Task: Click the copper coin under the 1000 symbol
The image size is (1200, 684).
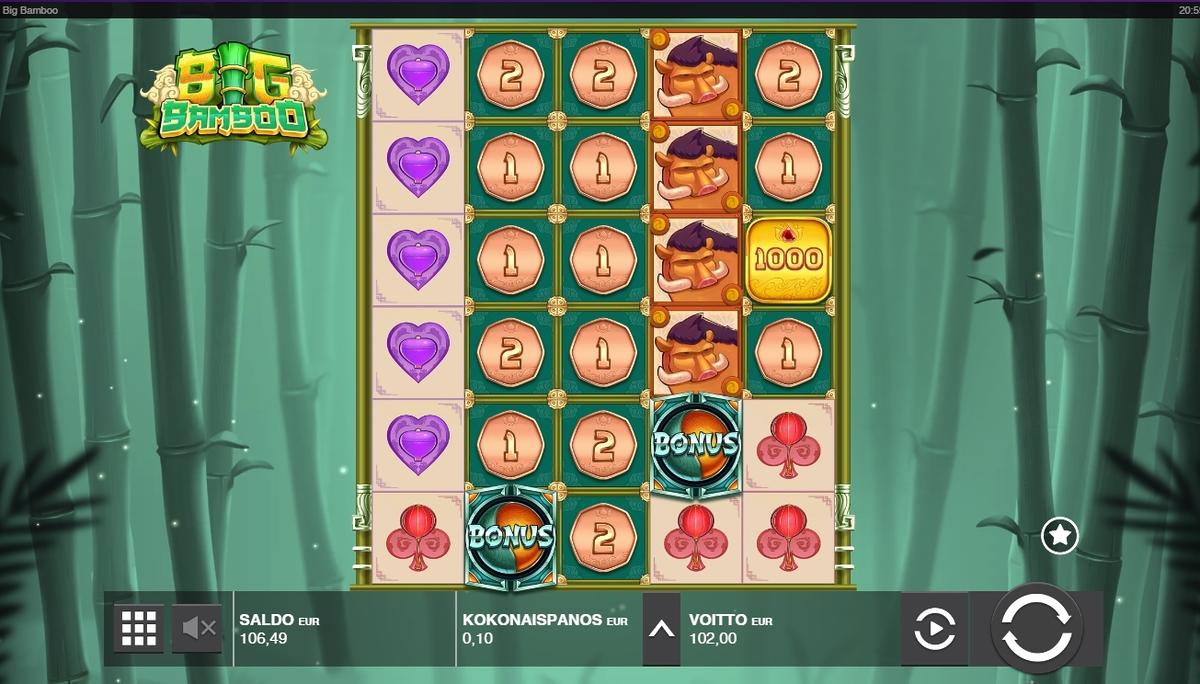Action: [x=788, y=352]
